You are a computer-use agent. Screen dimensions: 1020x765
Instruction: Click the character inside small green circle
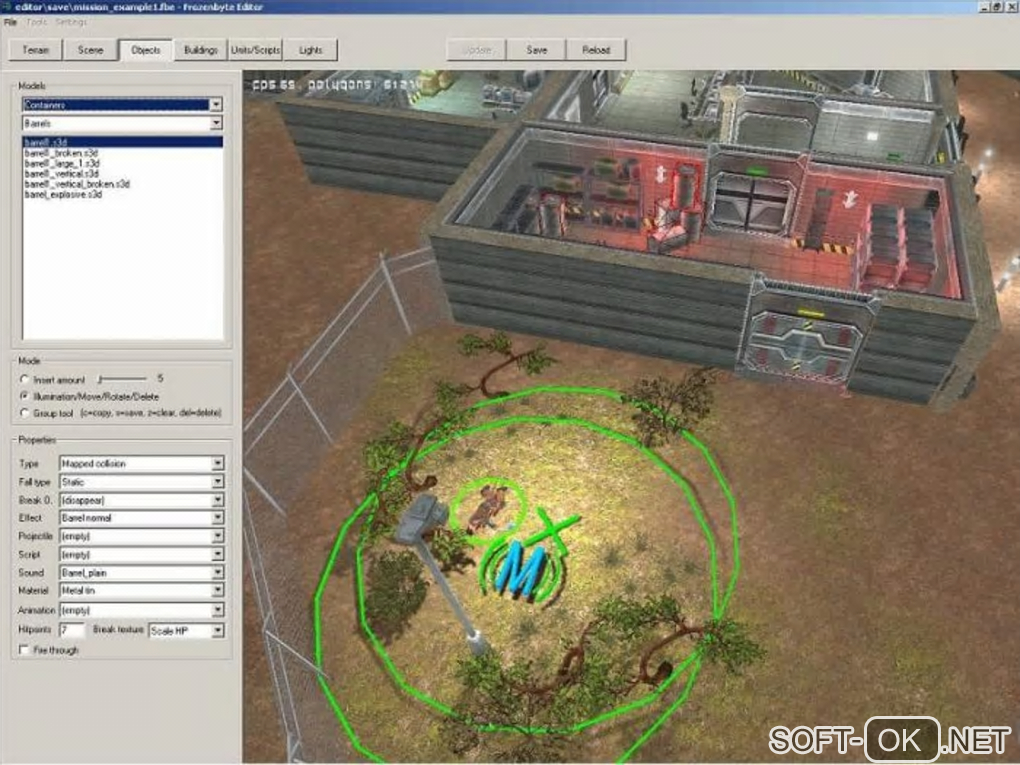487,511
